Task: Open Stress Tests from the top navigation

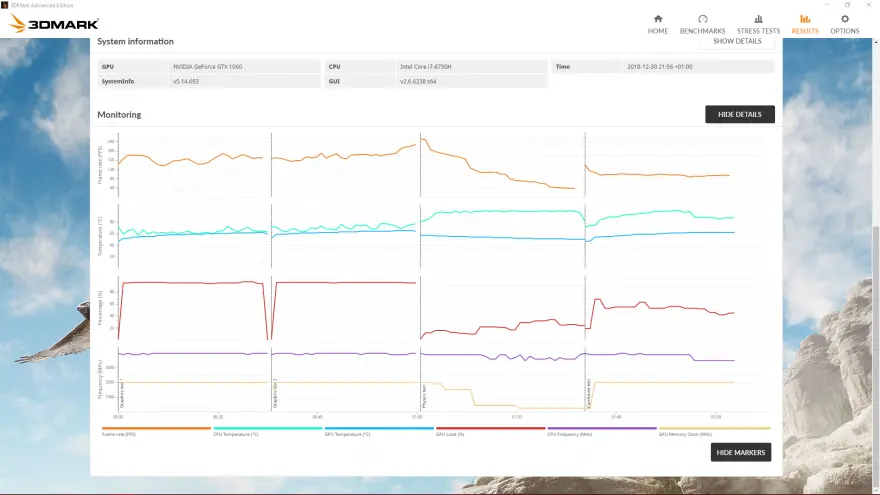Action: [758, 19]
